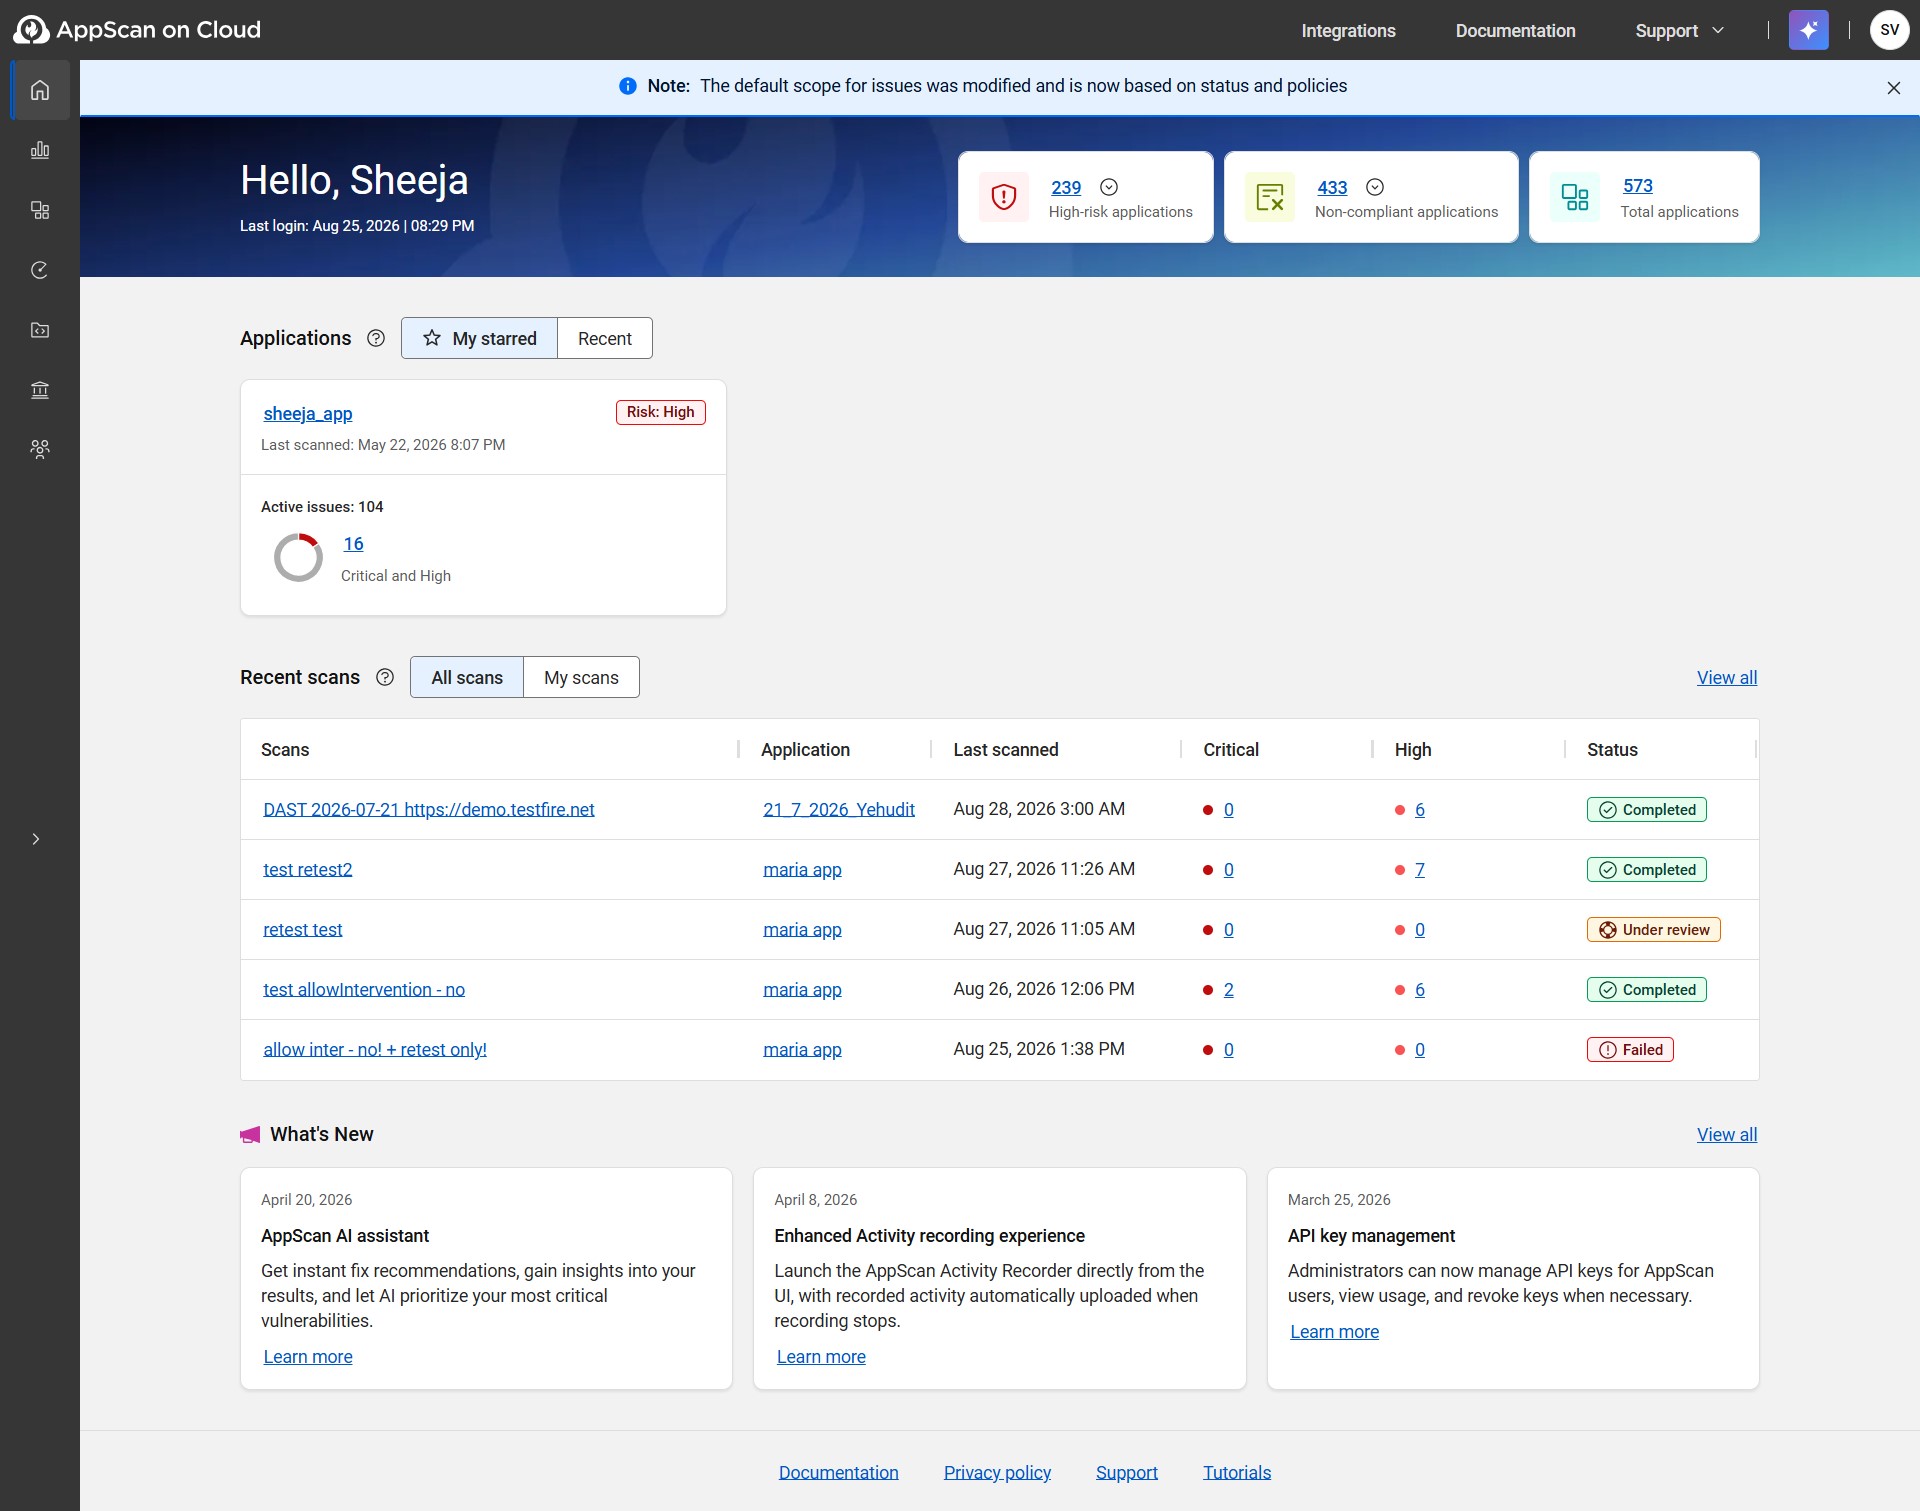Open the scans circular sidebar icon
The height and width of the screenshot is (1511, 1920).
click(x=40, y=270)
